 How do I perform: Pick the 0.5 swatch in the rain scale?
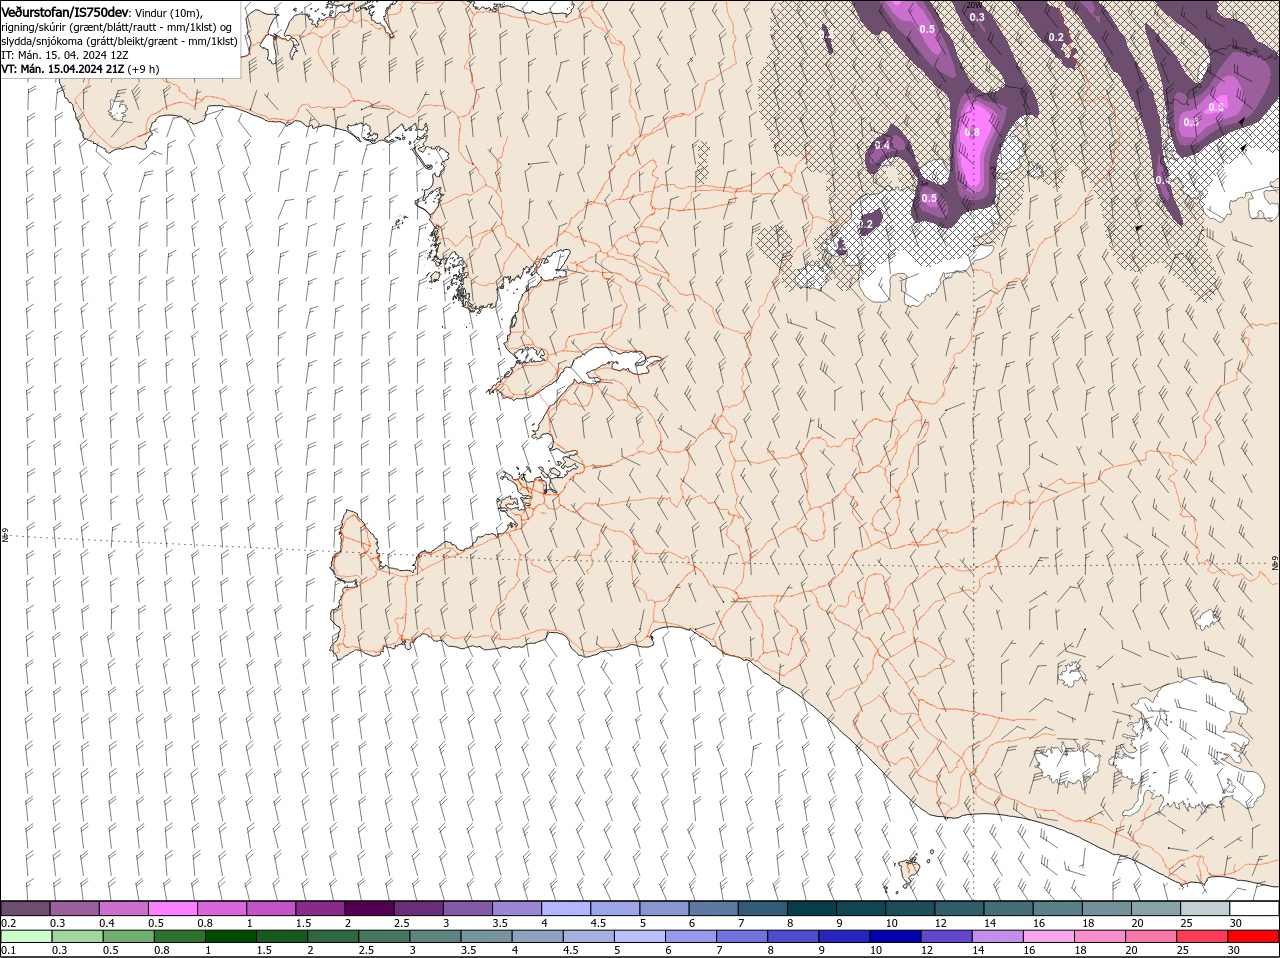click(x=128, y=937)
